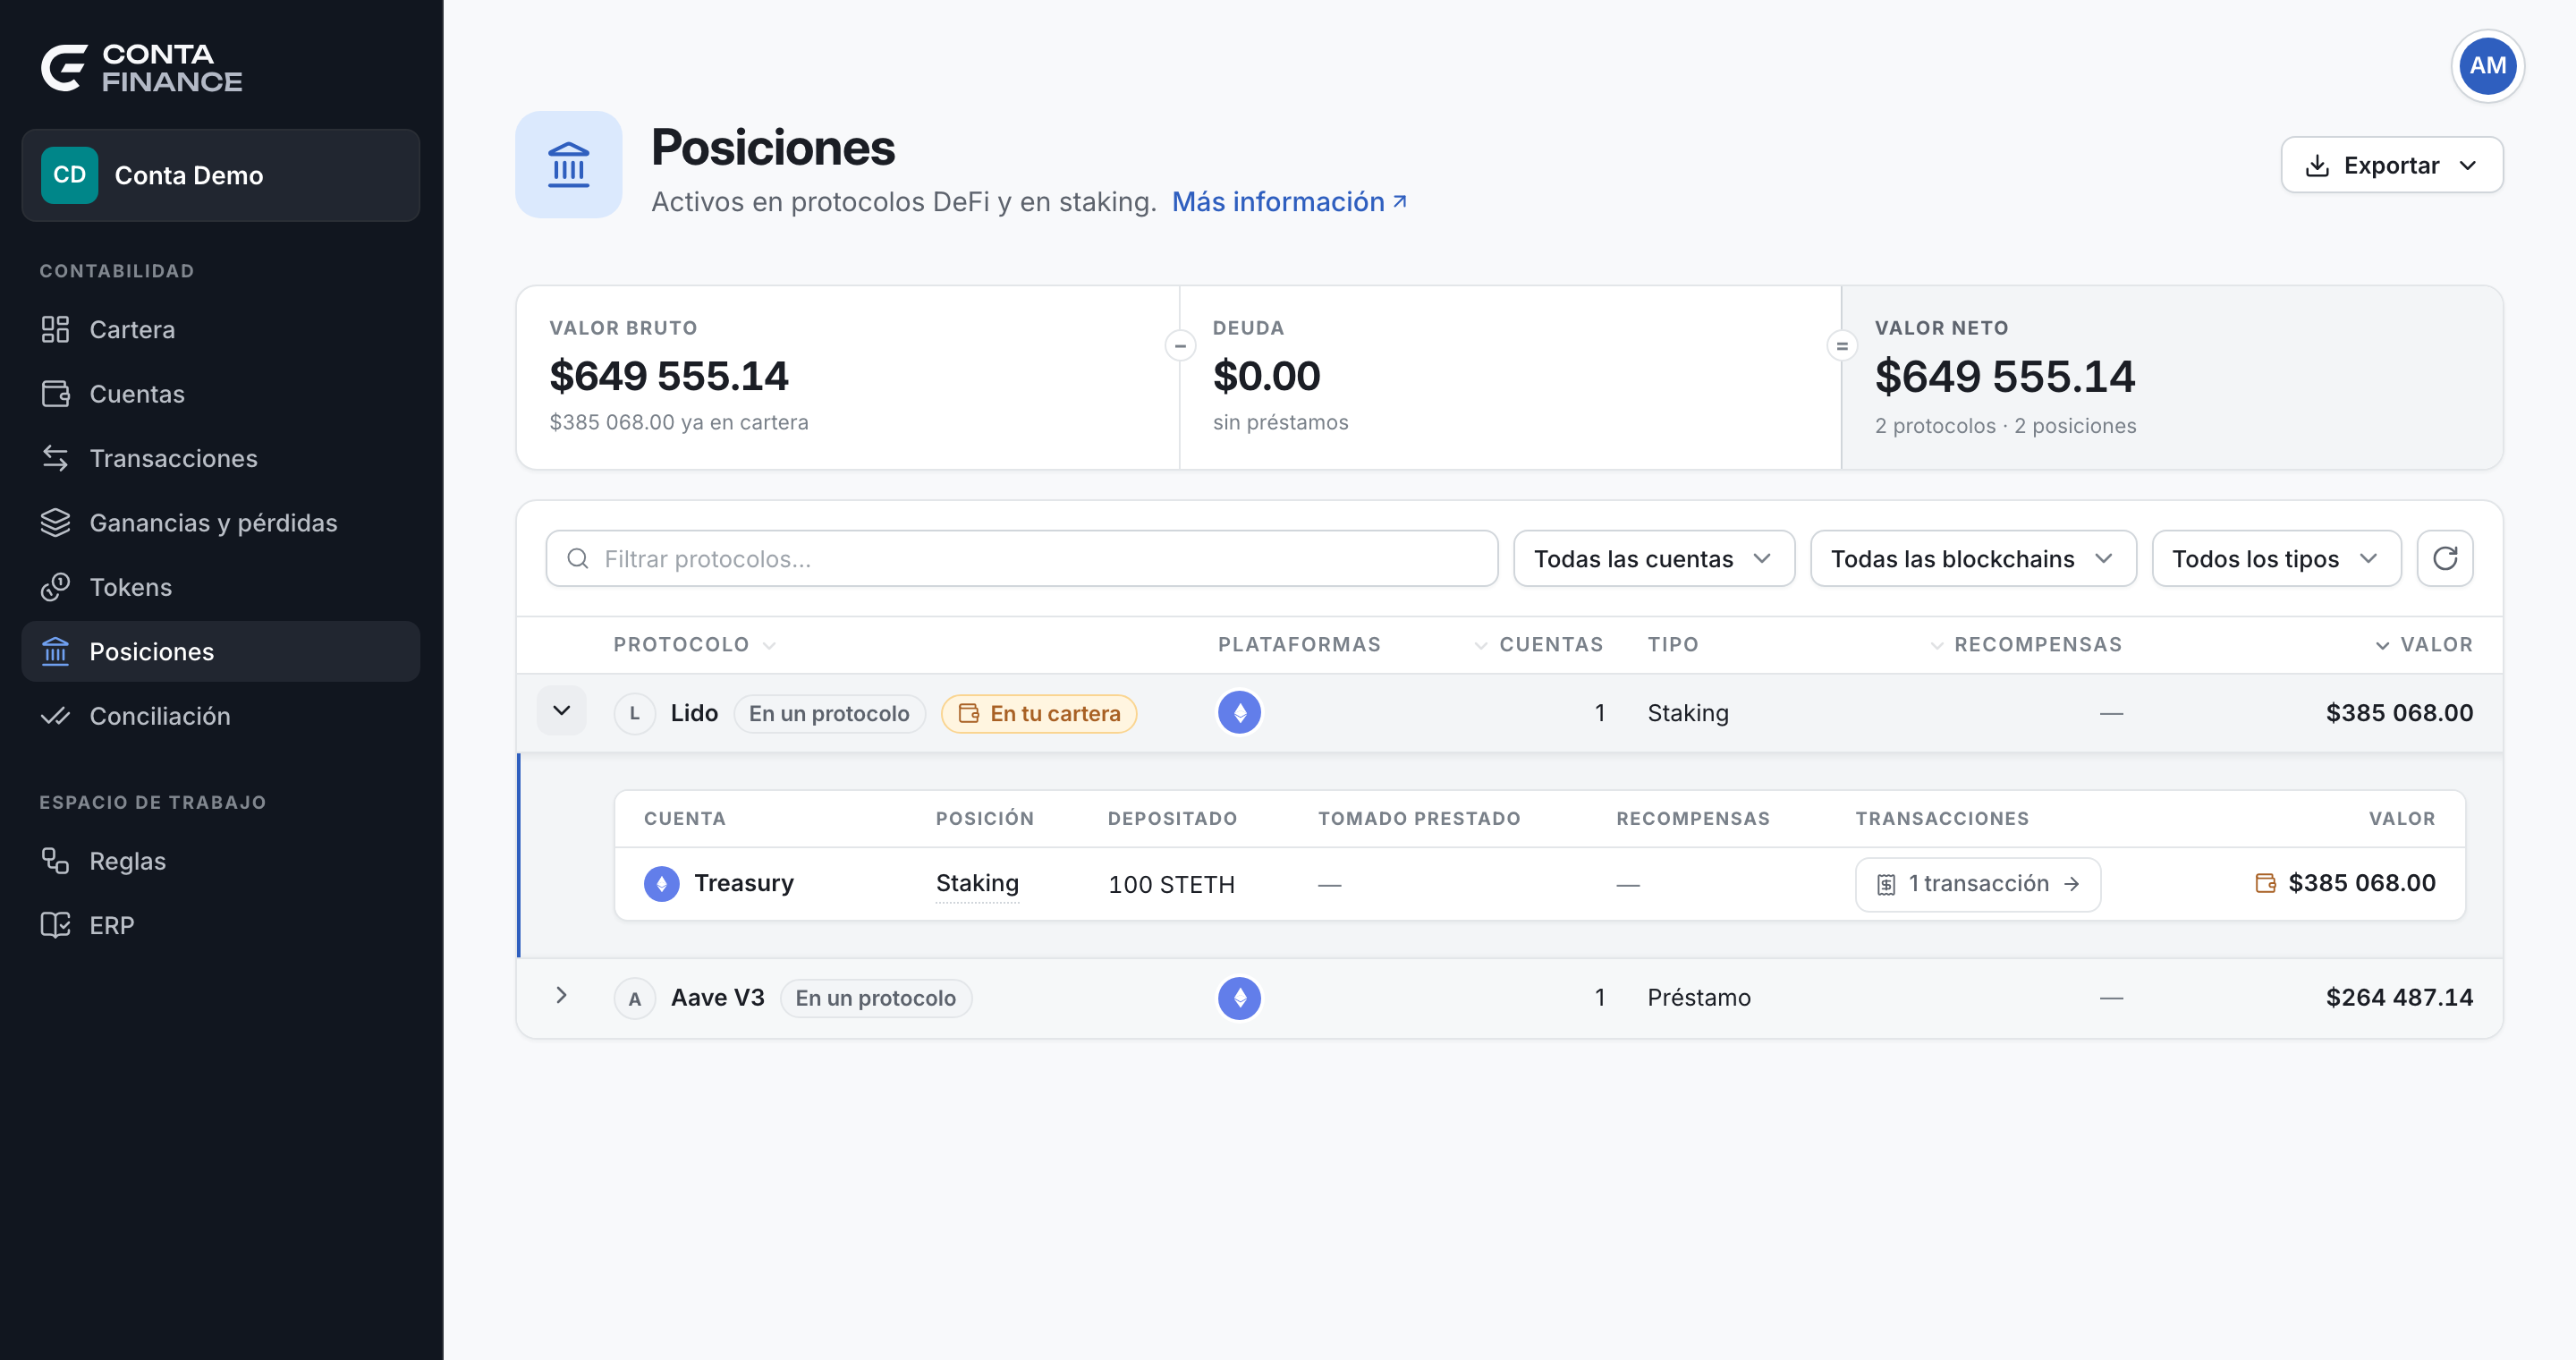Click the Treasury account name
Viewport: 2576px width, 1360px height.
pyautogui.click(x=743, y=884)
